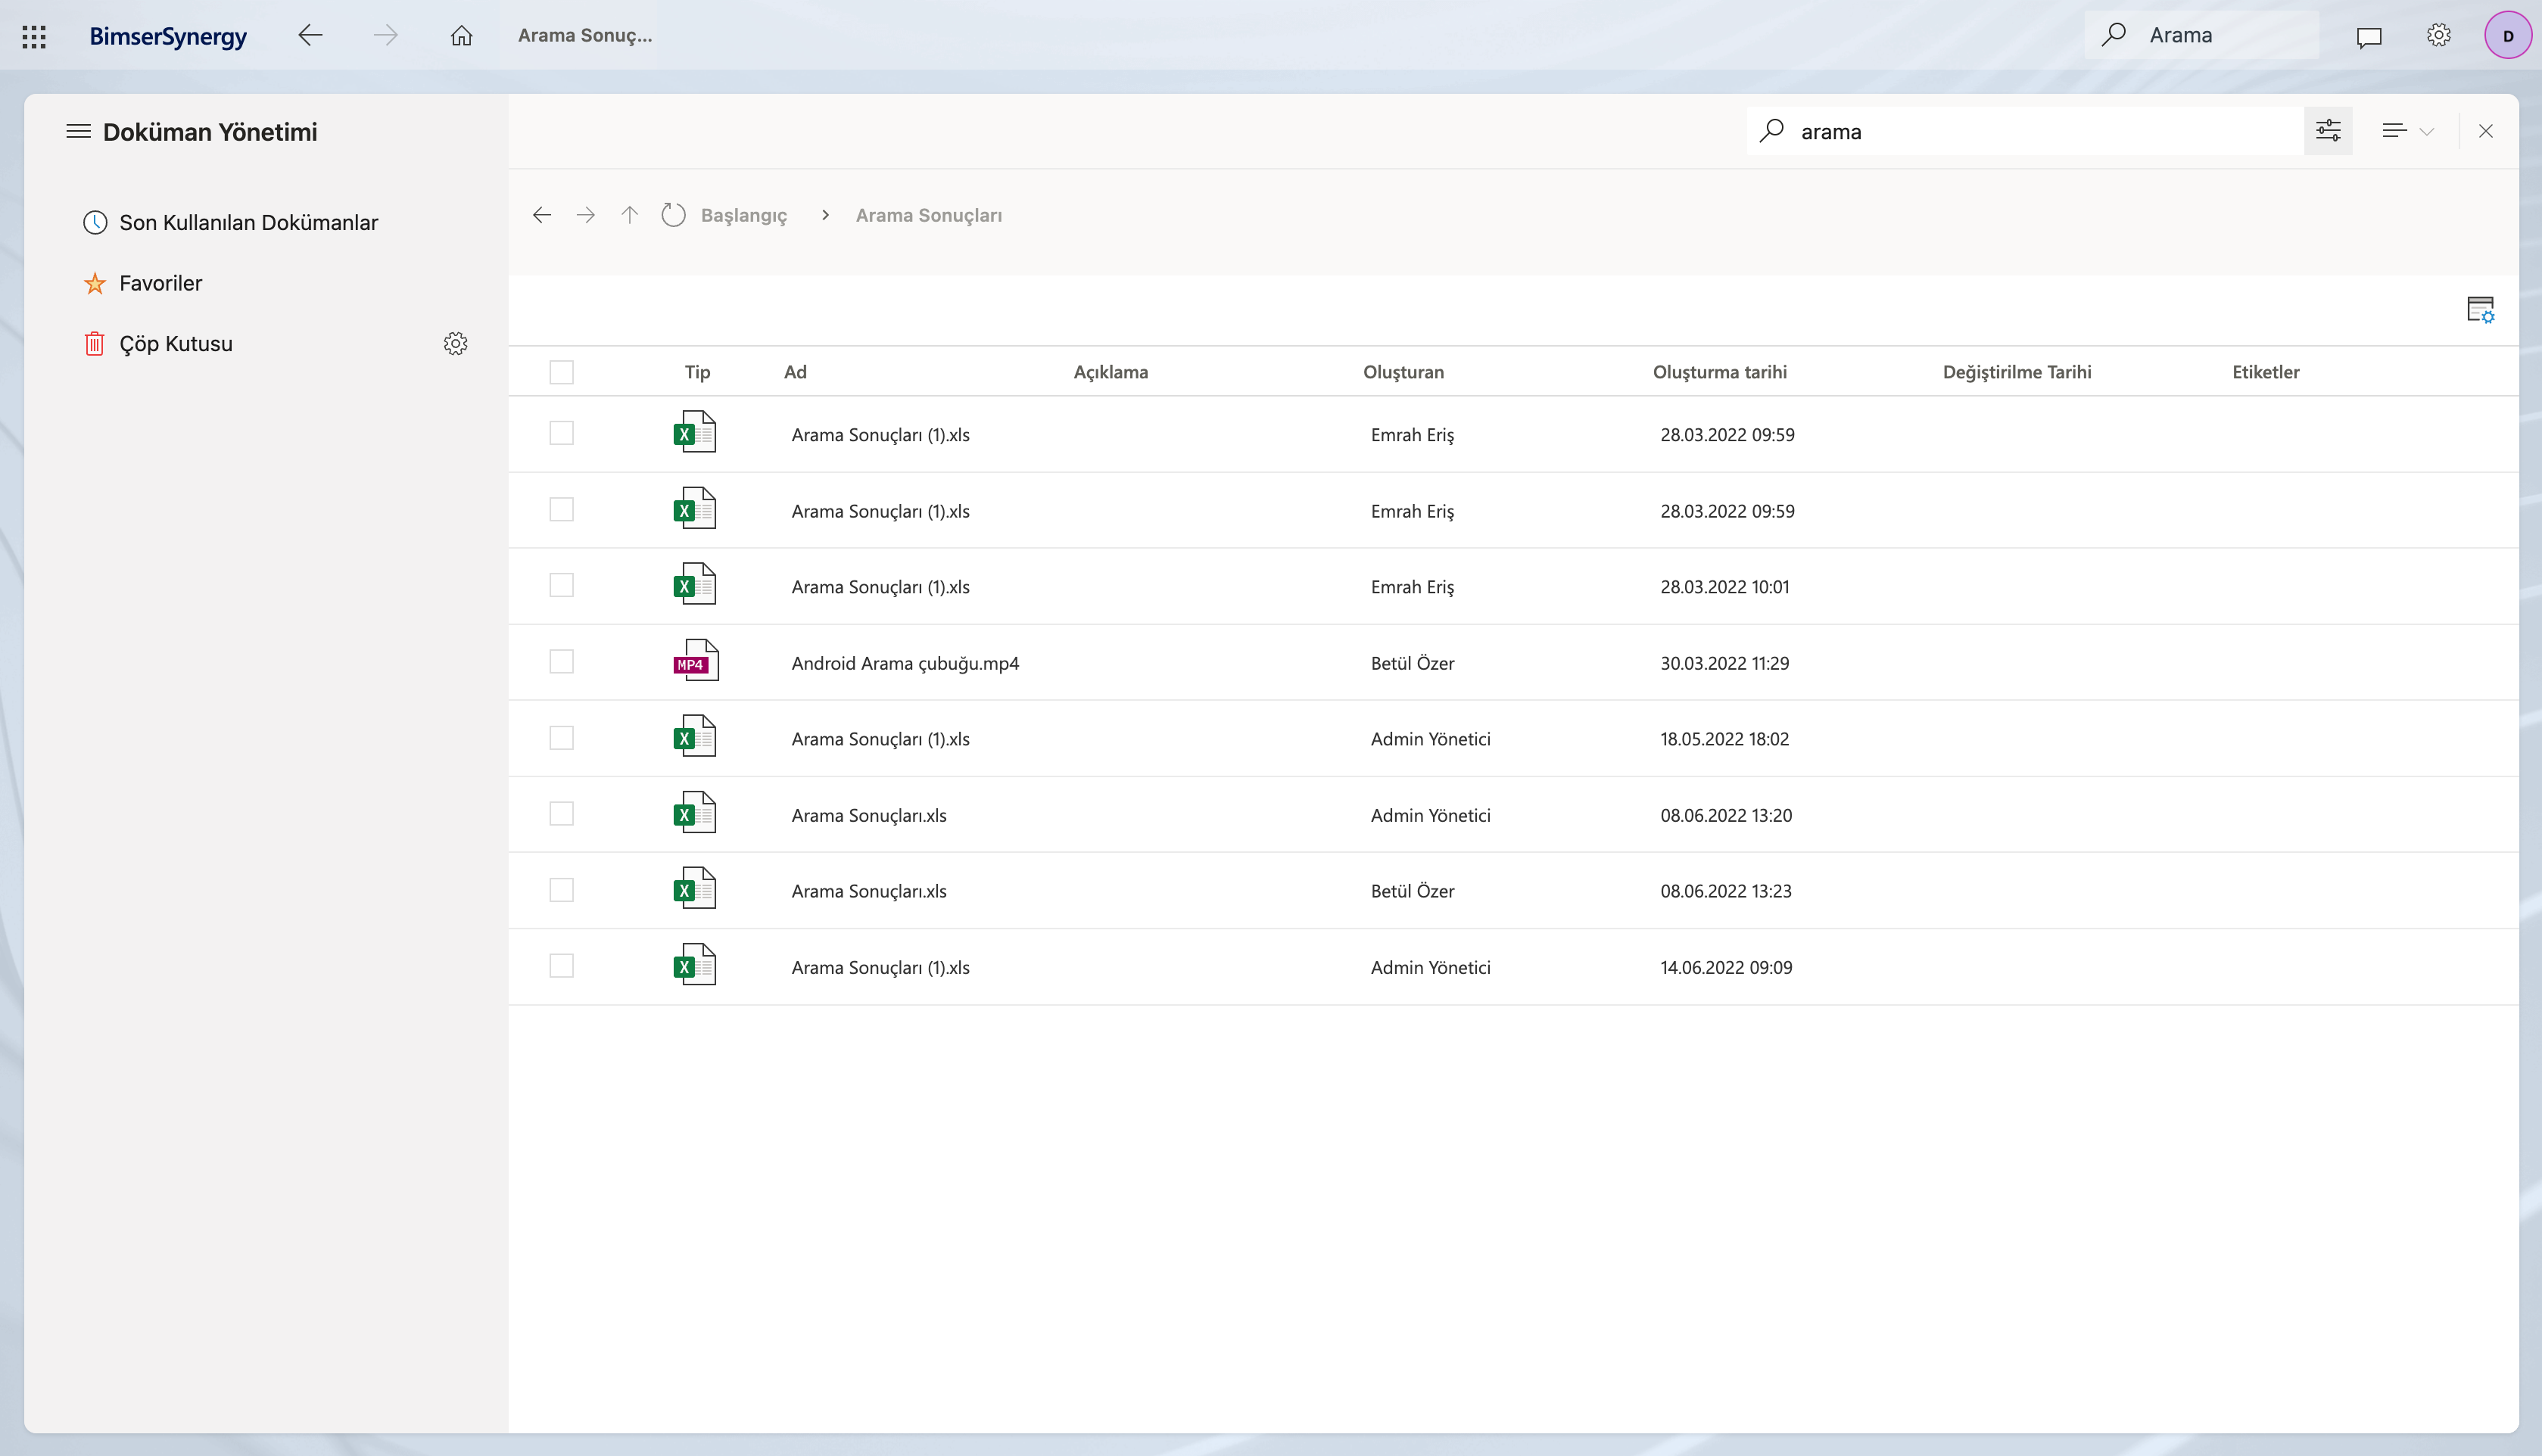Click Excel icon of 18.05.2022 file

point(695,736)
